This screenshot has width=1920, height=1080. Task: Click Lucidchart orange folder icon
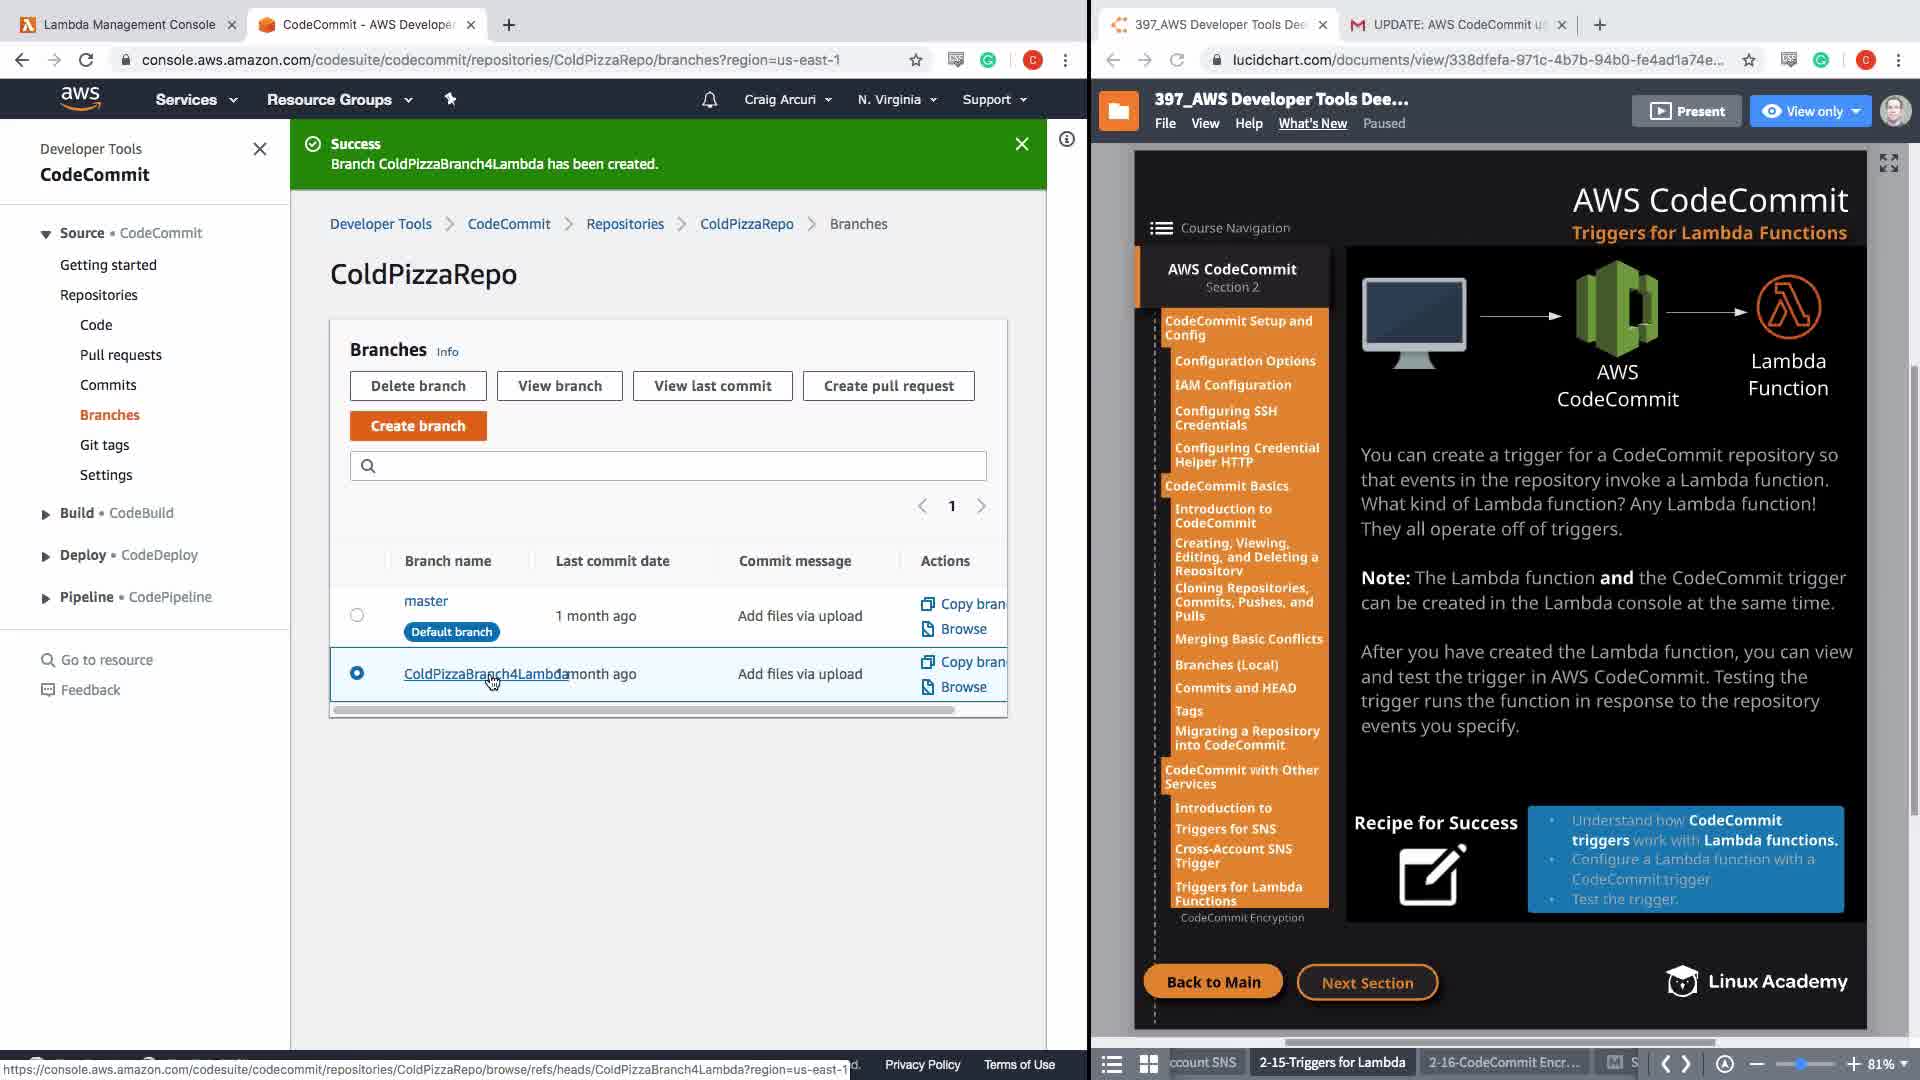point(1118,111)
